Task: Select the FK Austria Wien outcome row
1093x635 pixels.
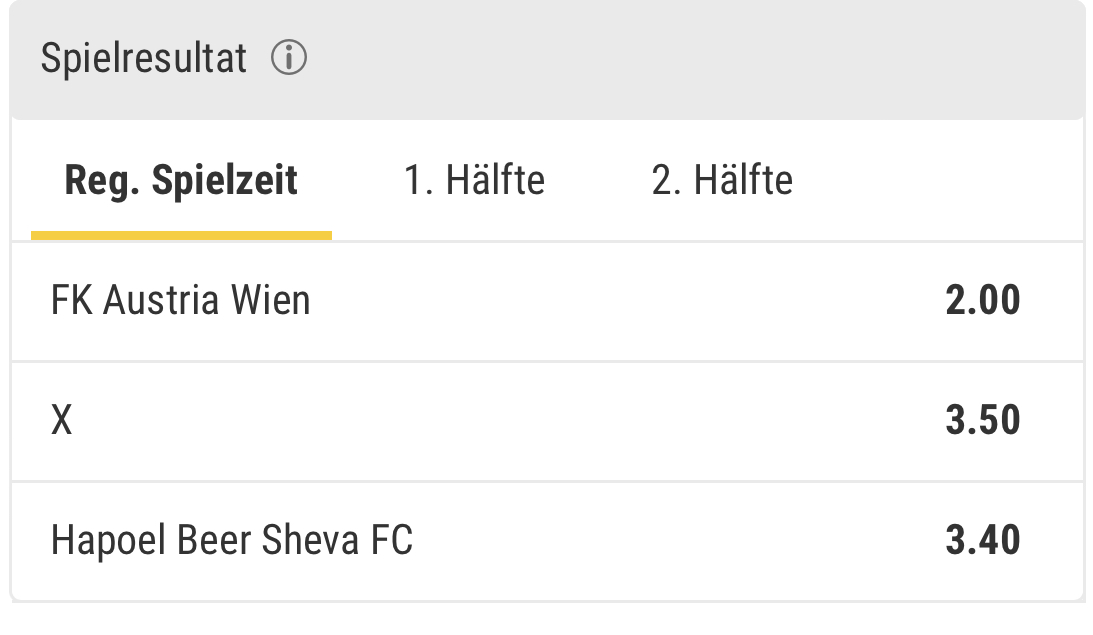Action: tap(547, 302)
